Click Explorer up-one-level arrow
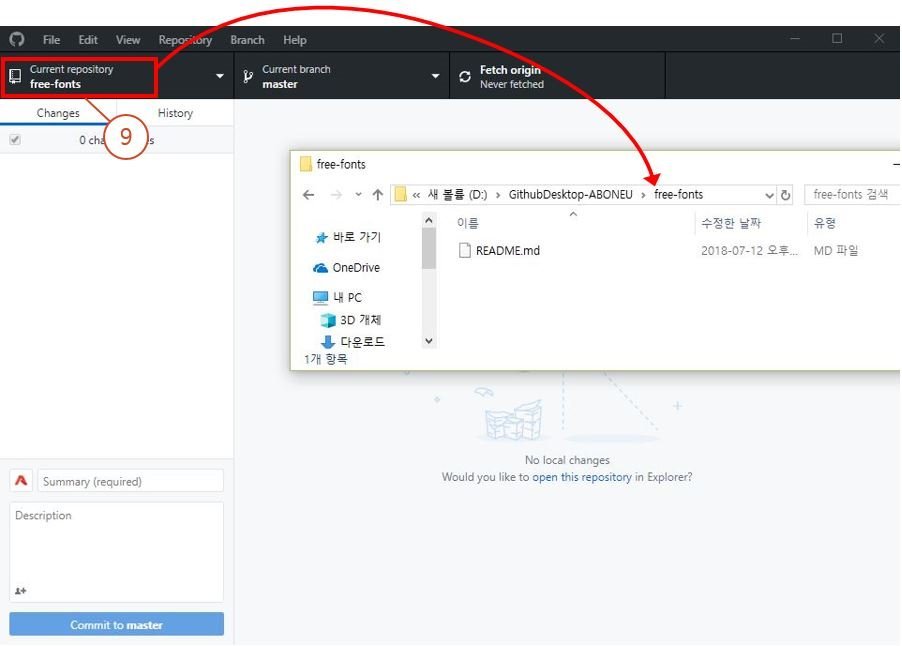 (x=377, y=194)
